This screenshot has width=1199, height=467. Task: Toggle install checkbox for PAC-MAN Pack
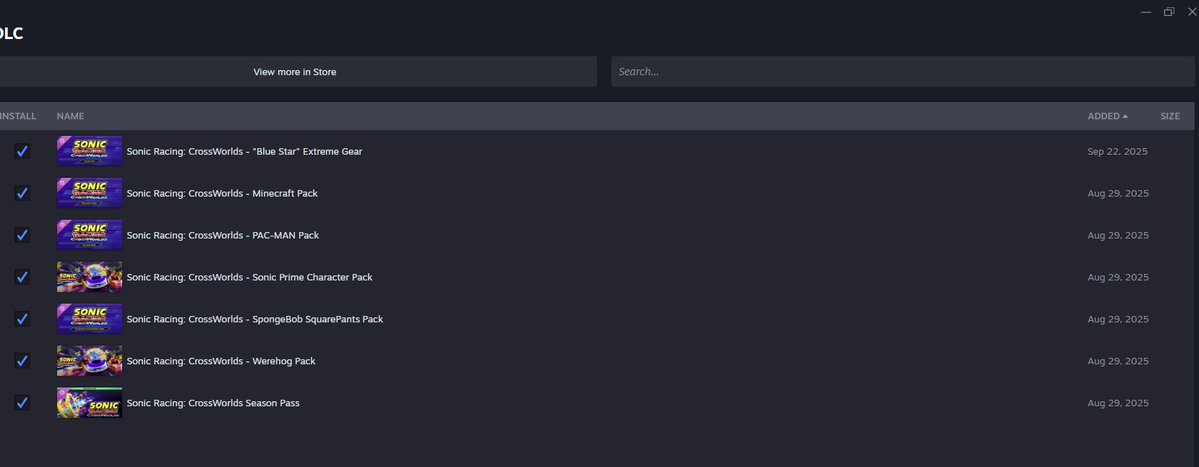[22, 235]
